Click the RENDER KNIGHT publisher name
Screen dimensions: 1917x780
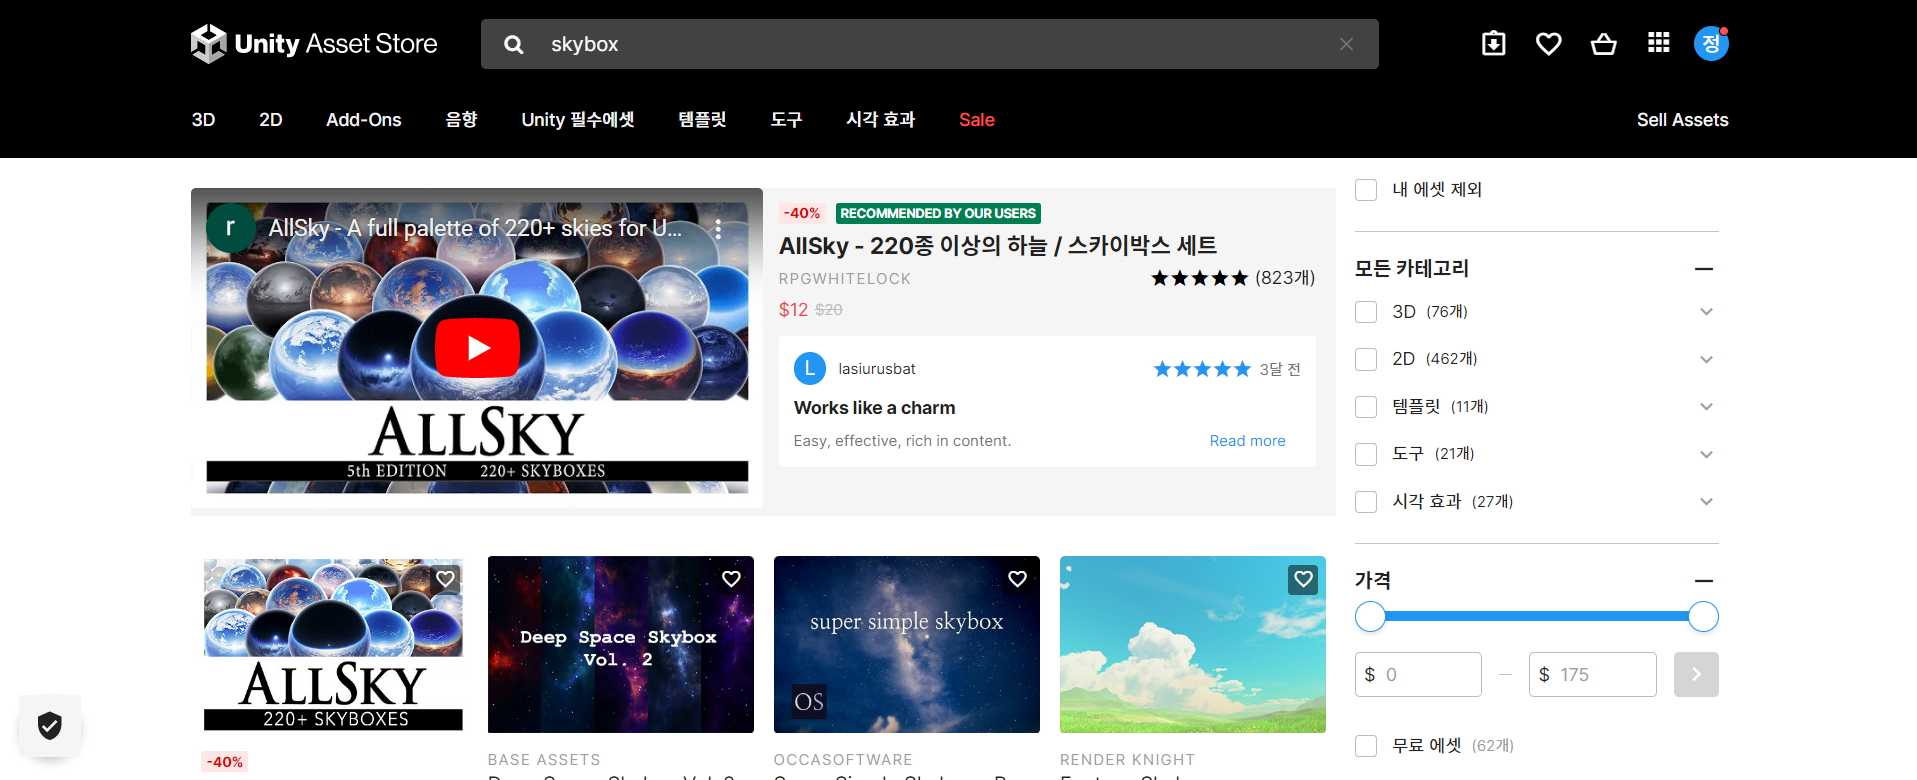pyautogui.click(x=1127, y=760)
